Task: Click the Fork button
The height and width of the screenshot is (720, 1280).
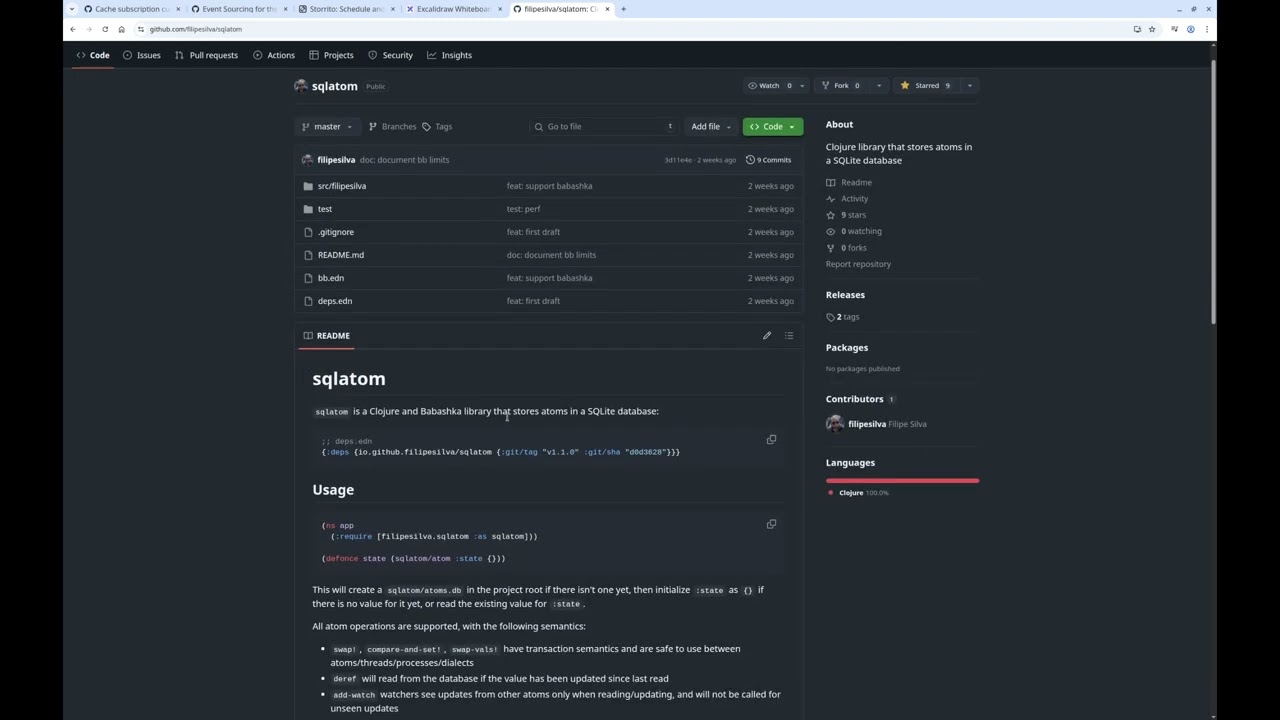Action: [841, 86]
